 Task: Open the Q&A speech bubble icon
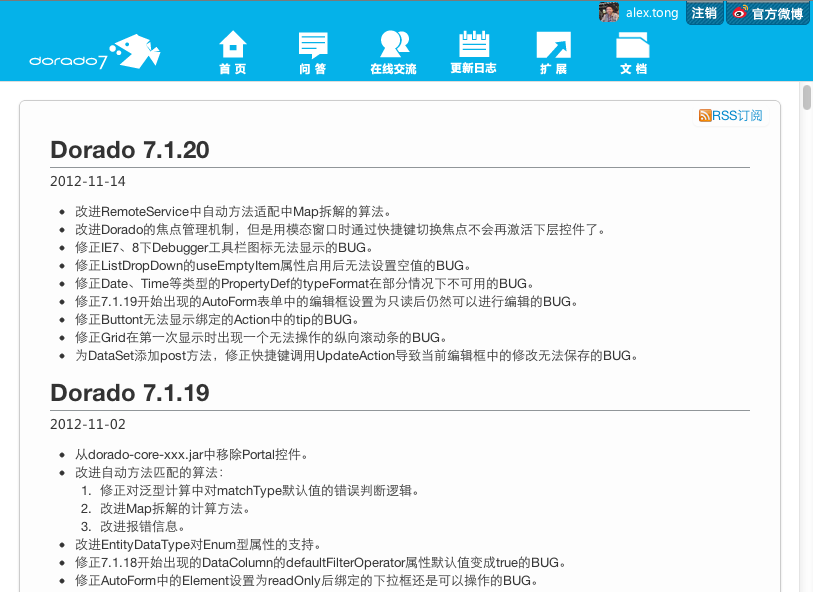coord(313,45)
